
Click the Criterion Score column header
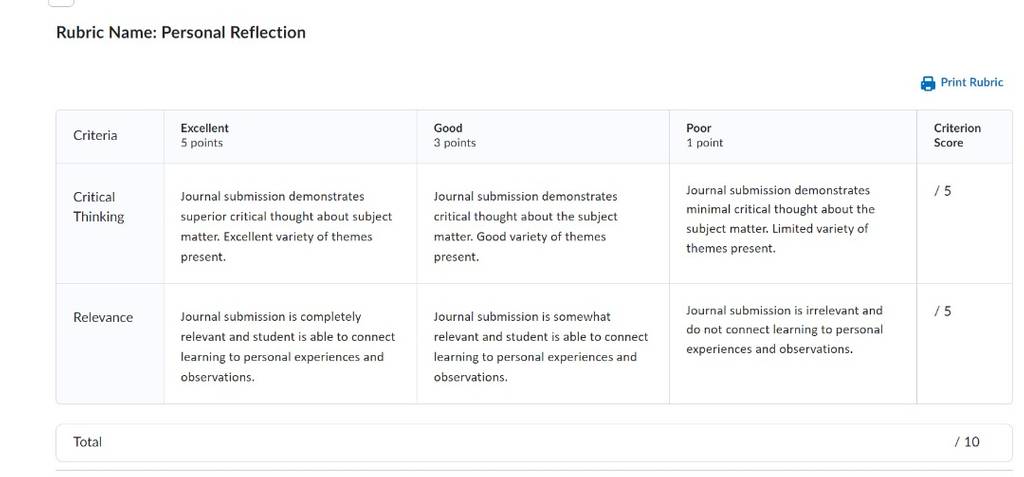[x=957, y=135]
